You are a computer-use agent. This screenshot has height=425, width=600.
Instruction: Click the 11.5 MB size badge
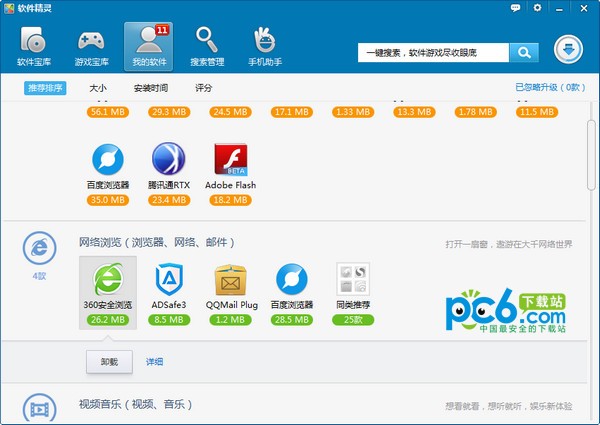tap(537, 112)
